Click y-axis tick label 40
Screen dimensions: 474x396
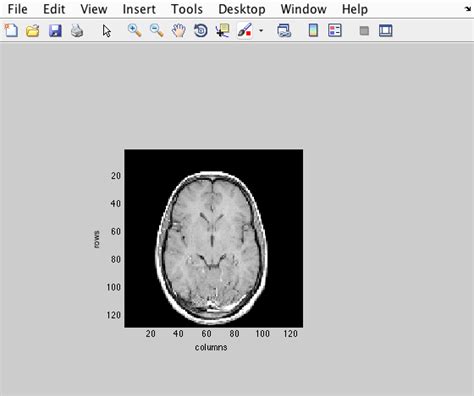(116, 203)
